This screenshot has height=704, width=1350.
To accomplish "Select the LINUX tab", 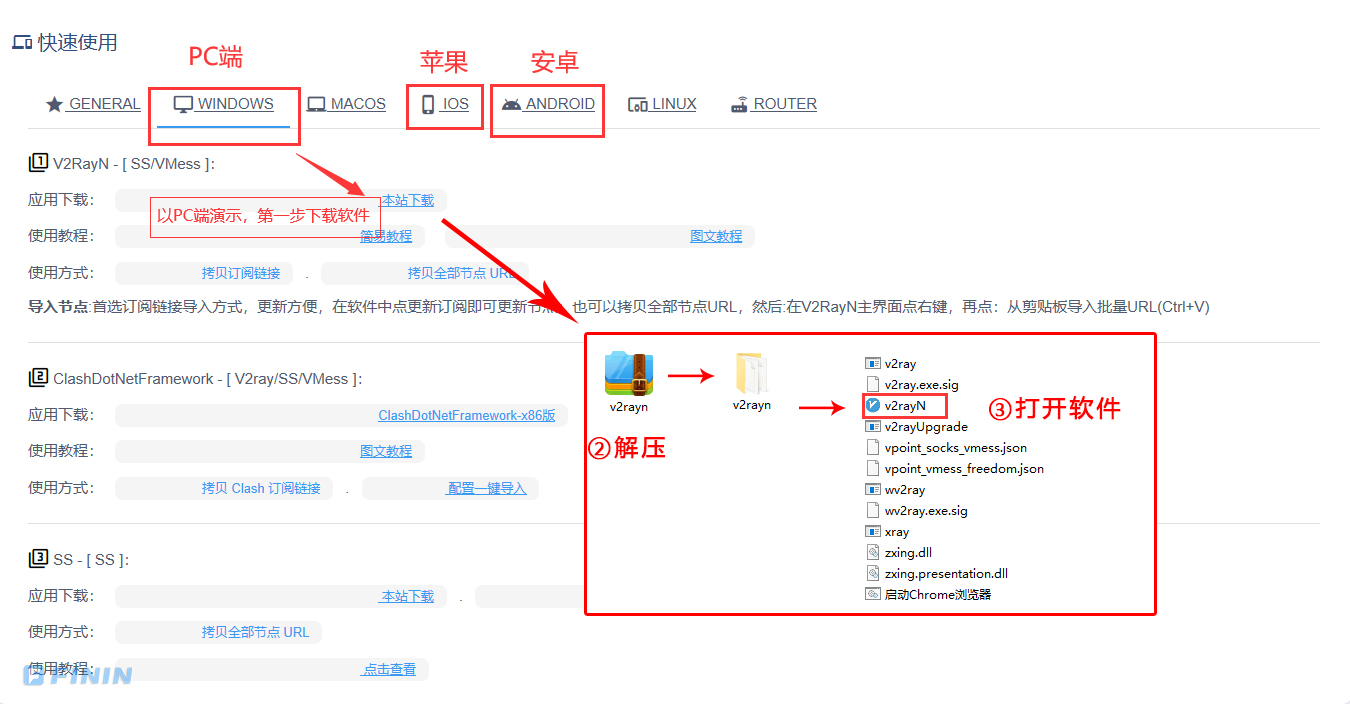I will click(662, 104).
